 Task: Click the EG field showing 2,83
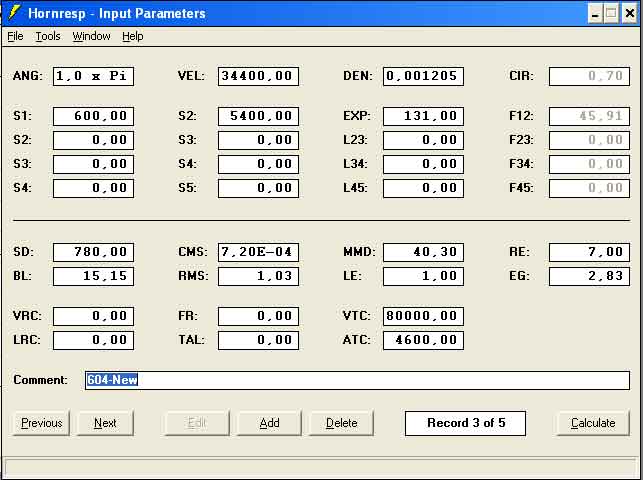(589, 276)
